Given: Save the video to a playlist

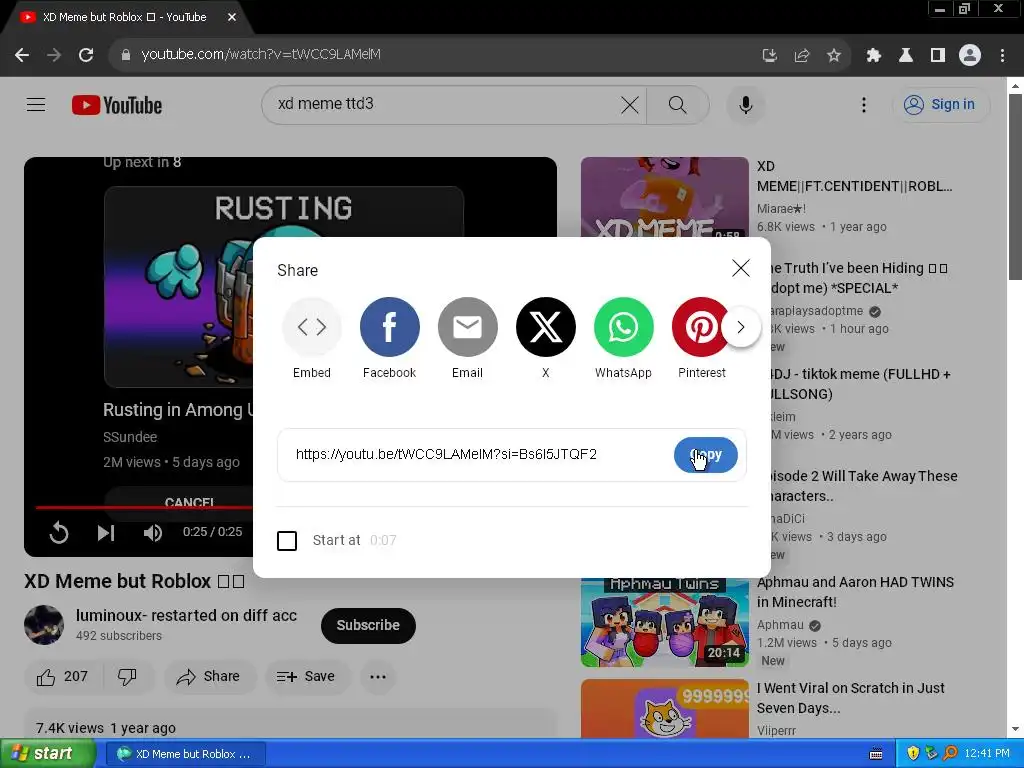Looking at the screenshot, I should point(307,677).
